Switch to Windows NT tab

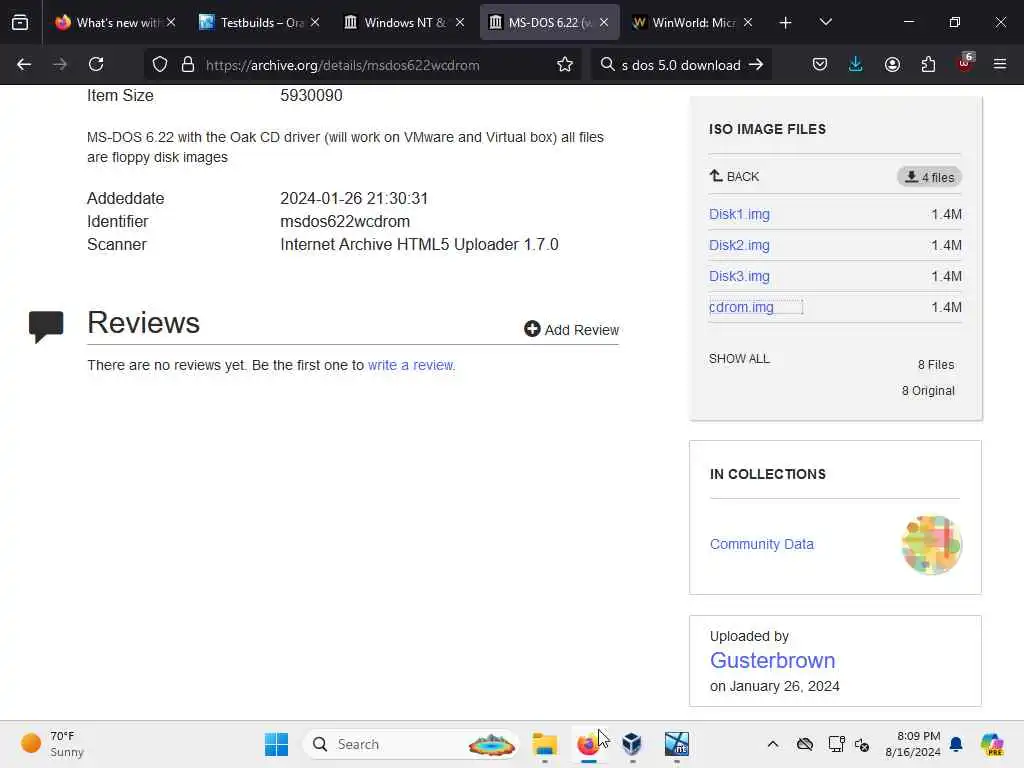point(405,23)
